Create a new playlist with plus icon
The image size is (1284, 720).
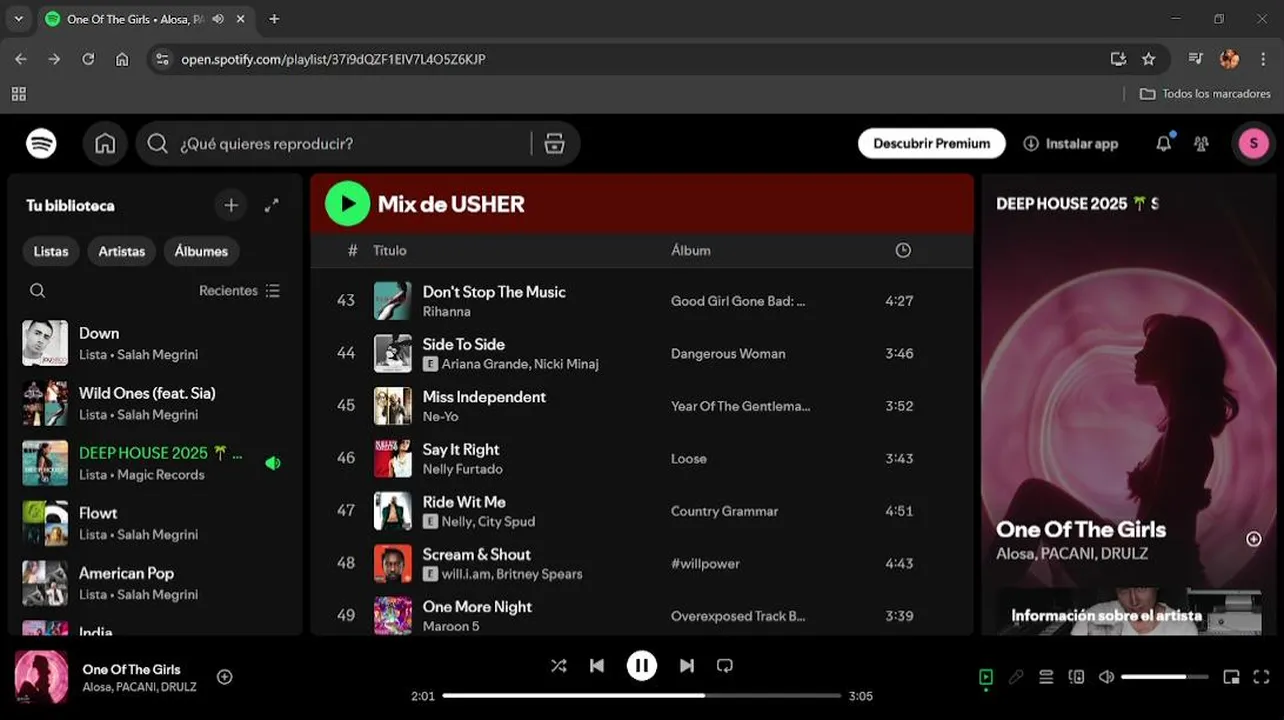pos(231,205)
